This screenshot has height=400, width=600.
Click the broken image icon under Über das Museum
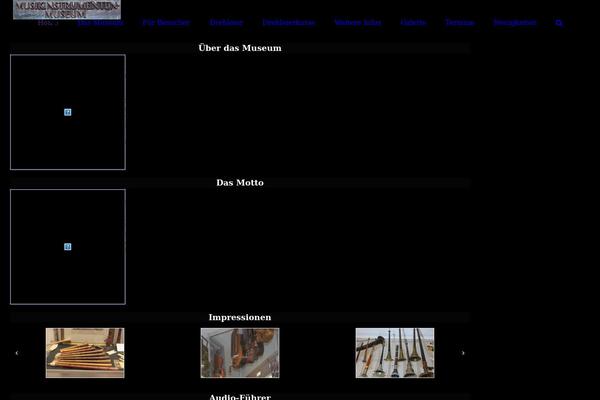tap(68, 112)
